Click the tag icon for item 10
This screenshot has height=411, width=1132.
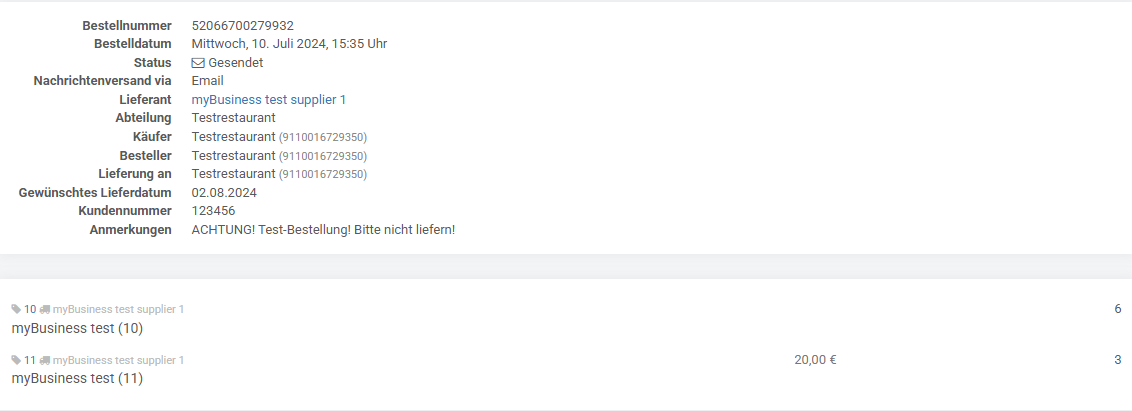[16, 309]
